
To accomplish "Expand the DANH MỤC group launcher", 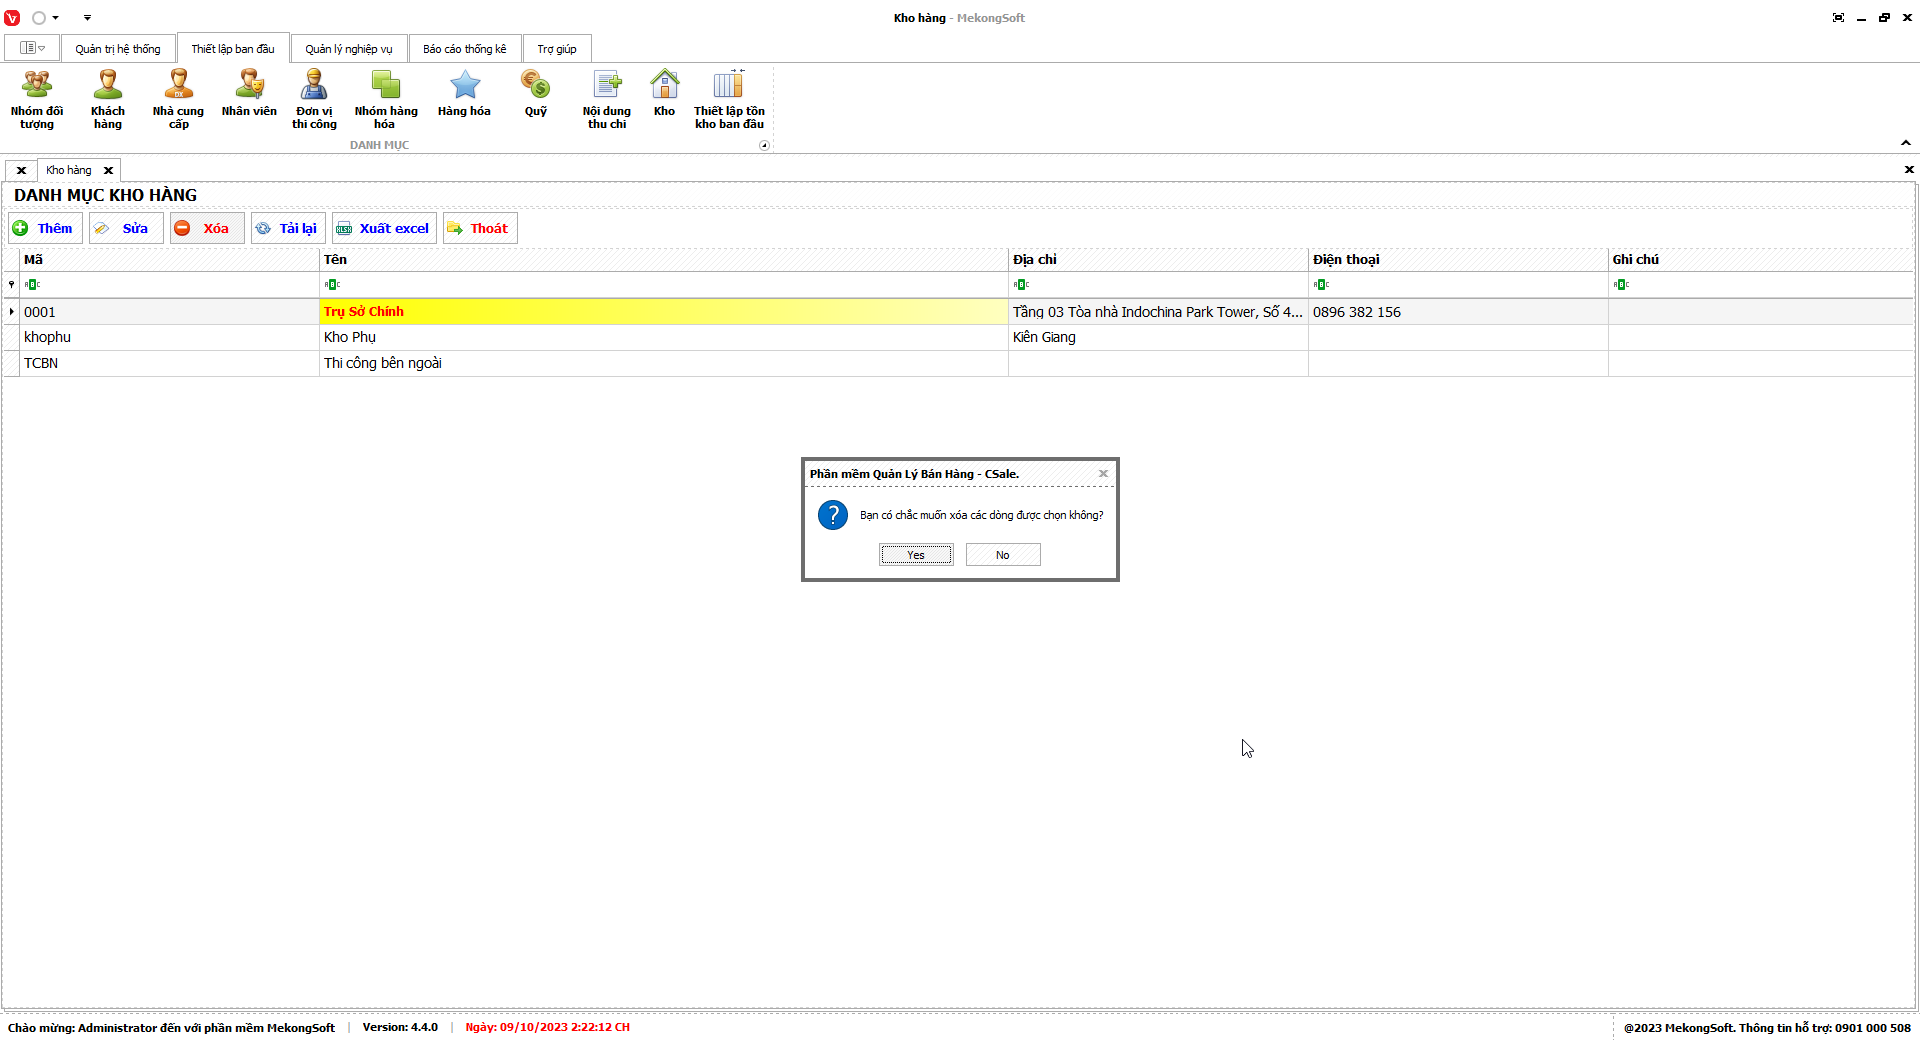I will (x=765, y=146).
